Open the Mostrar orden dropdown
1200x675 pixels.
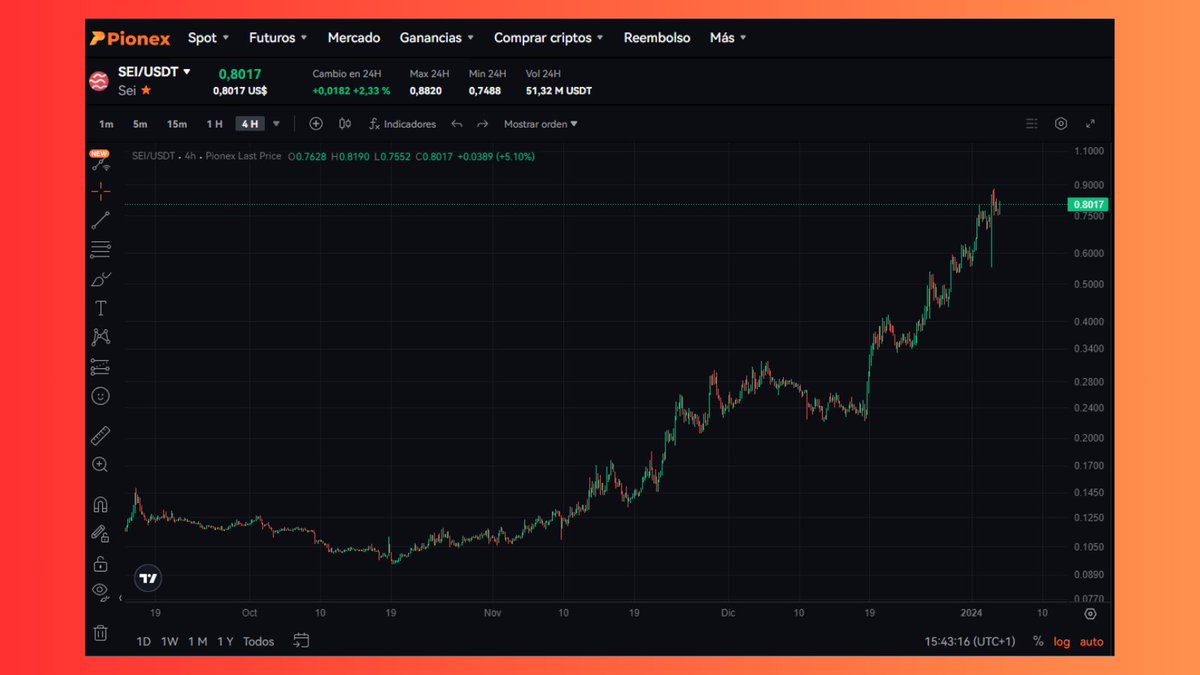(x=541, y=124)
